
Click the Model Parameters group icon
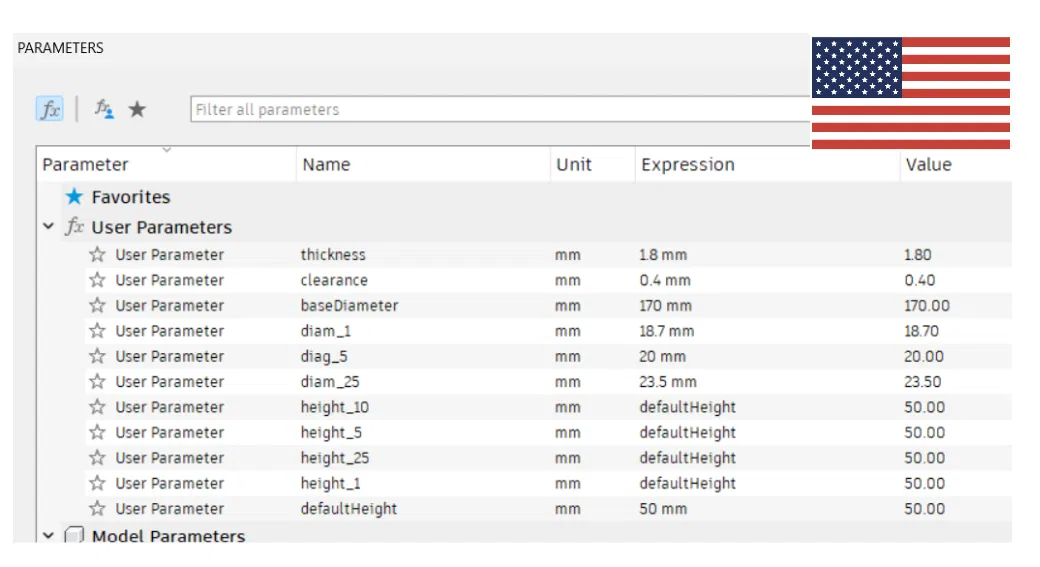point(75,536)
